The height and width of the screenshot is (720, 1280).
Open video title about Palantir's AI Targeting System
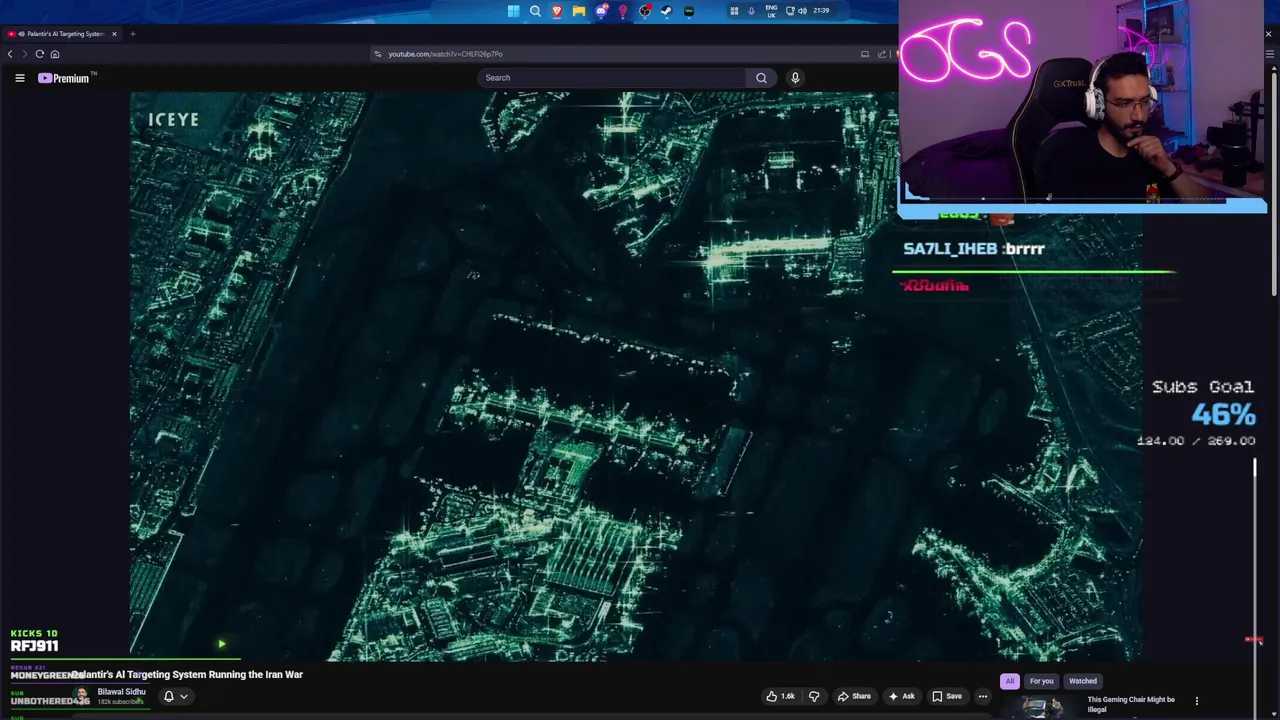[187, 675]
